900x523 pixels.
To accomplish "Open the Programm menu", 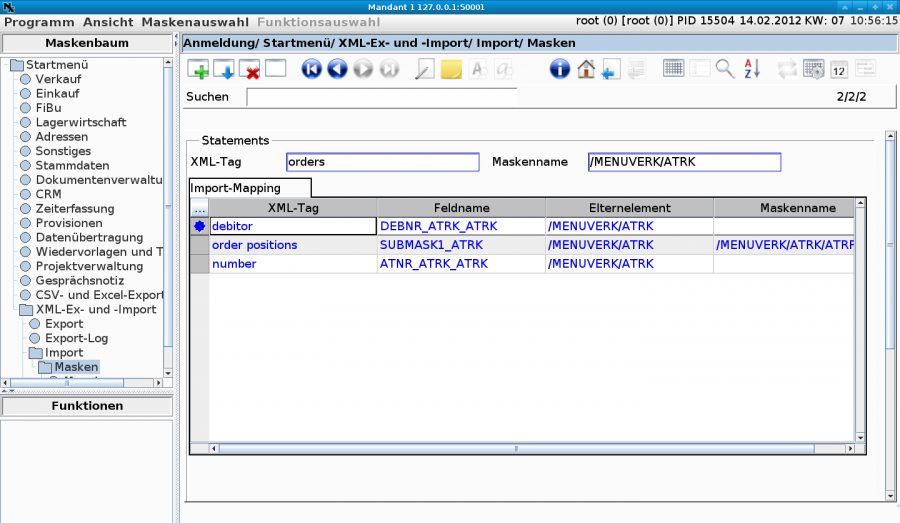I will (39, 22).
